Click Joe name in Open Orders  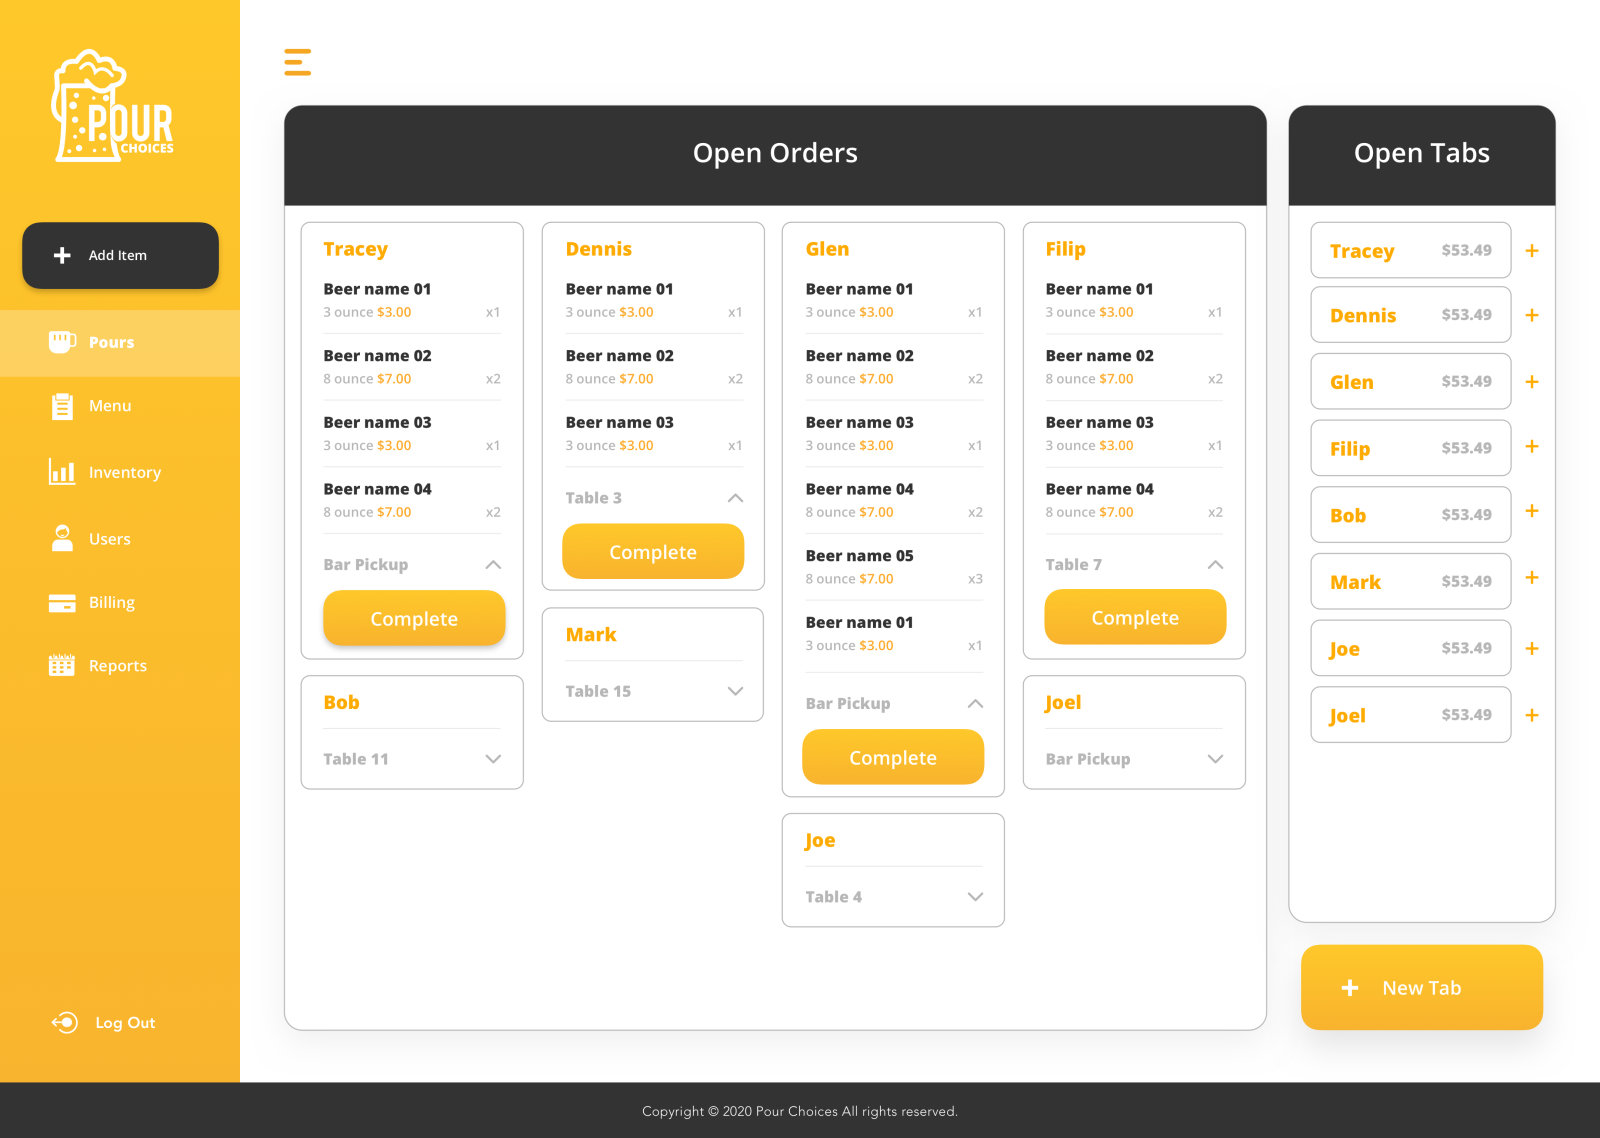(x=820, y=841)
